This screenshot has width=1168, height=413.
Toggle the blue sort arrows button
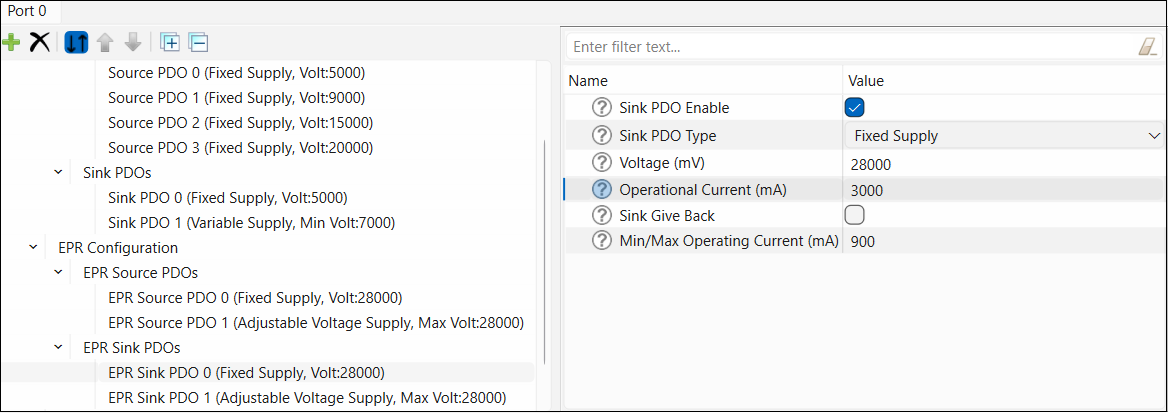[77, 42]
